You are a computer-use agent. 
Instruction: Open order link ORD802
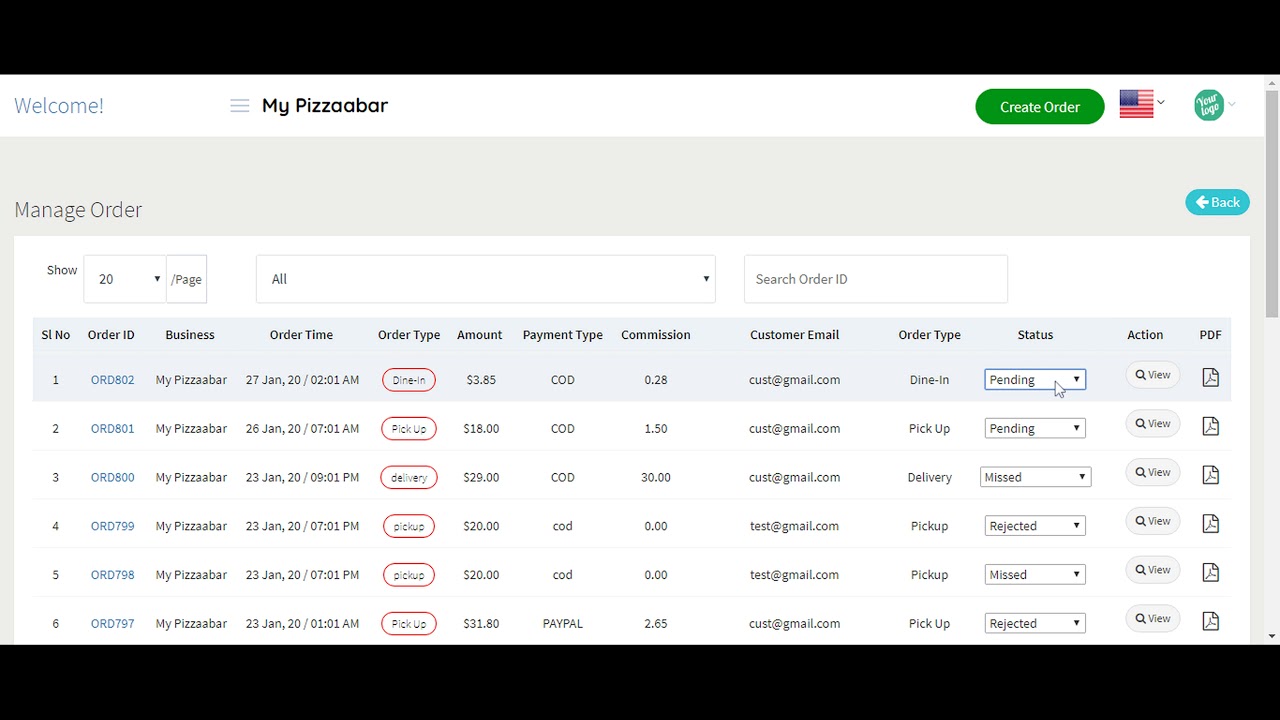tap(112, 380)
